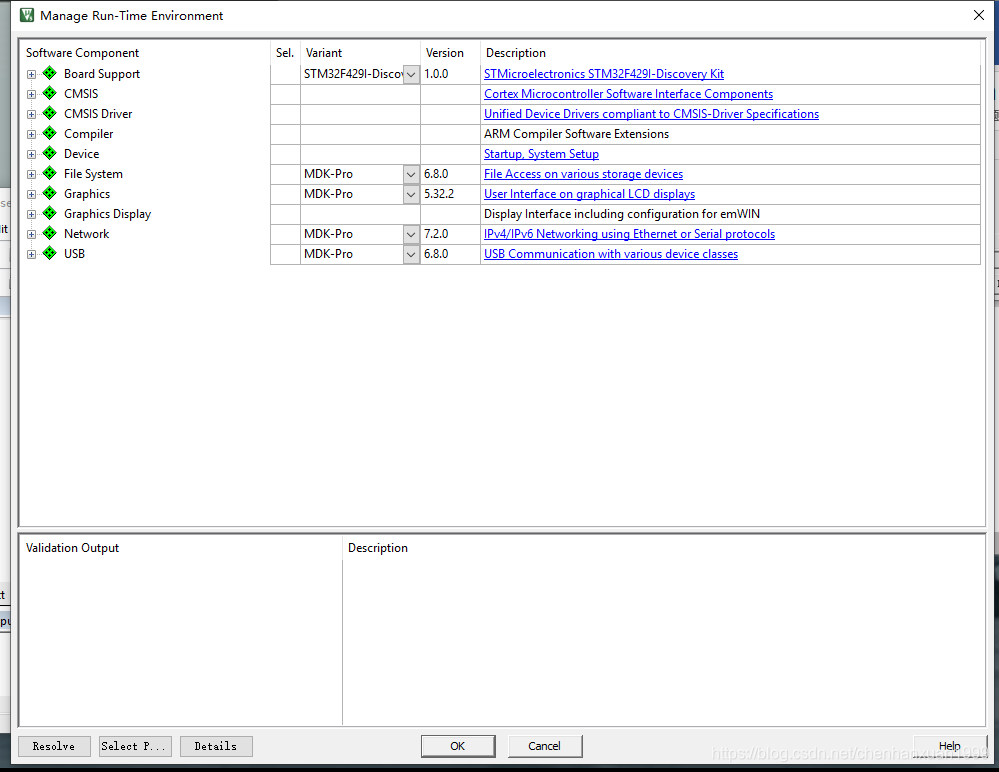The image size is (999, 772).
Task: Select the Graphics Display tree label
Action: (108, 214)
